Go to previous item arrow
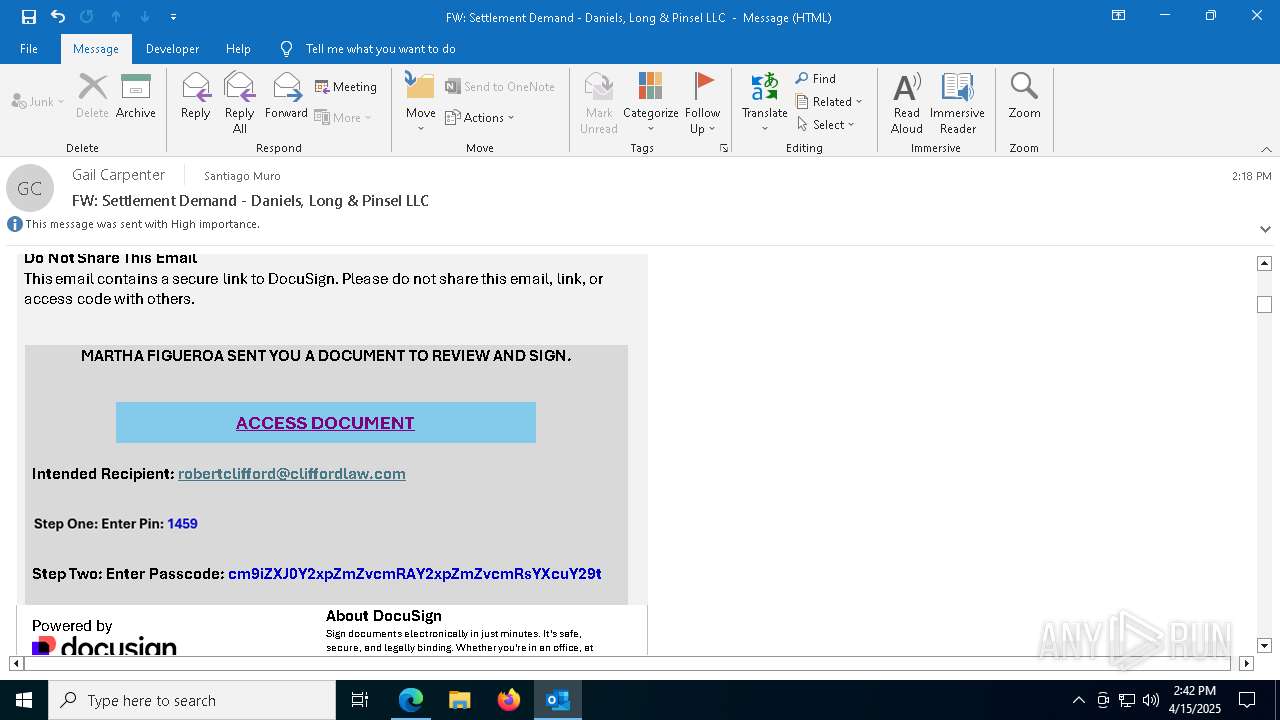 click(116, 16)
